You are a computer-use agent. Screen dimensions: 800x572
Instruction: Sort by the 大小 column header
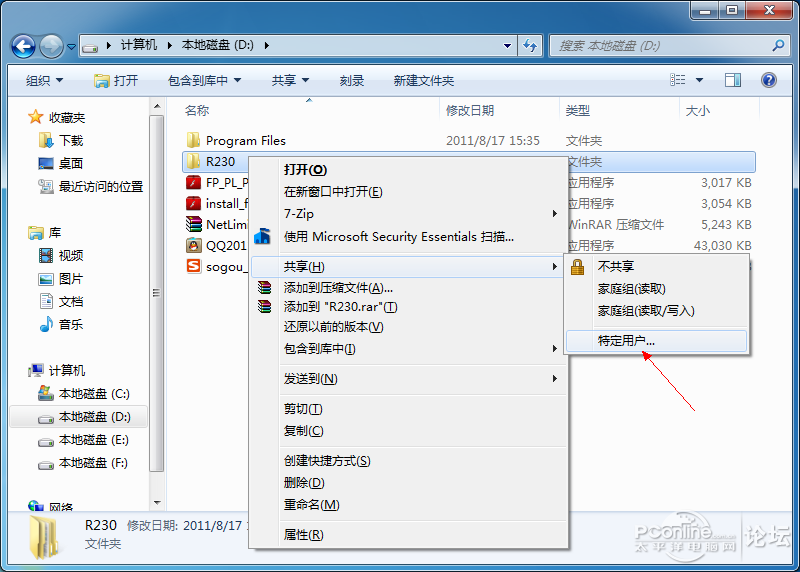click(698, 111)
